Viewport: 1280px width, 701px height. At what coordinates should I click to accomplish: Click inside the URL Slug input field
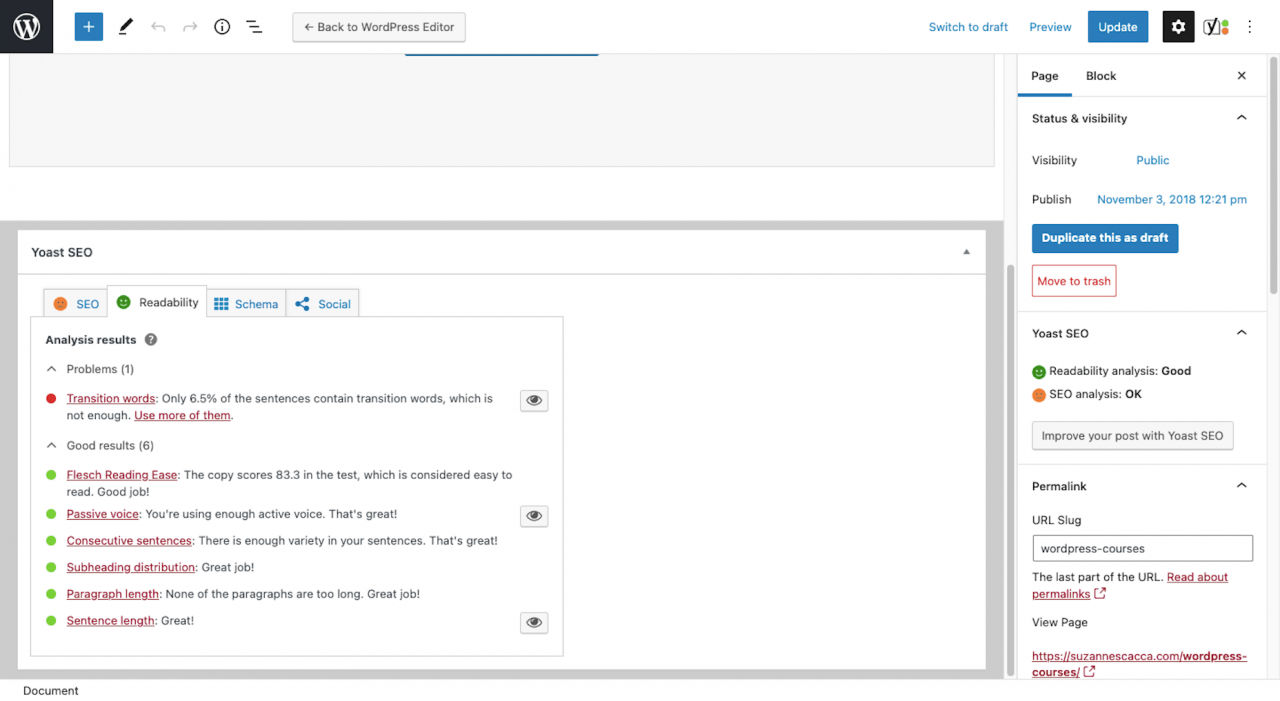[1142, 548]
